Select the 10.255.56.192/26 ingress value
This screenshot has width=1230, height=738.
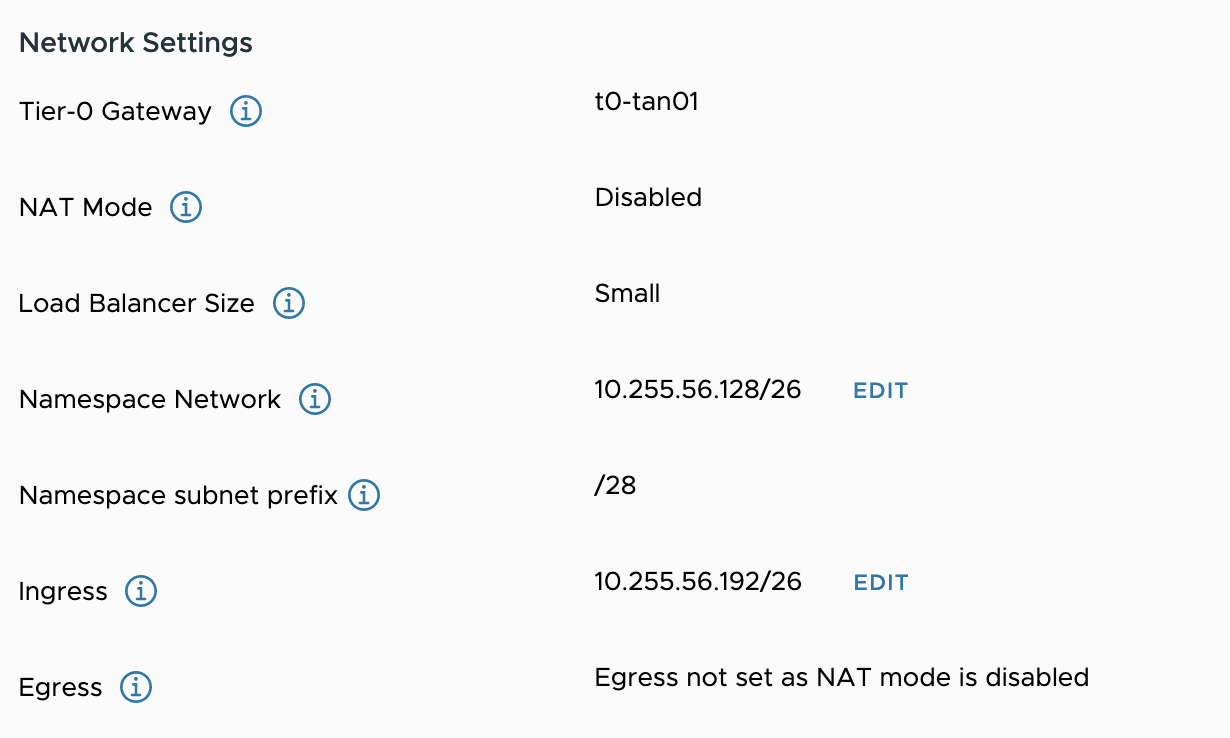tap(697, 581)
